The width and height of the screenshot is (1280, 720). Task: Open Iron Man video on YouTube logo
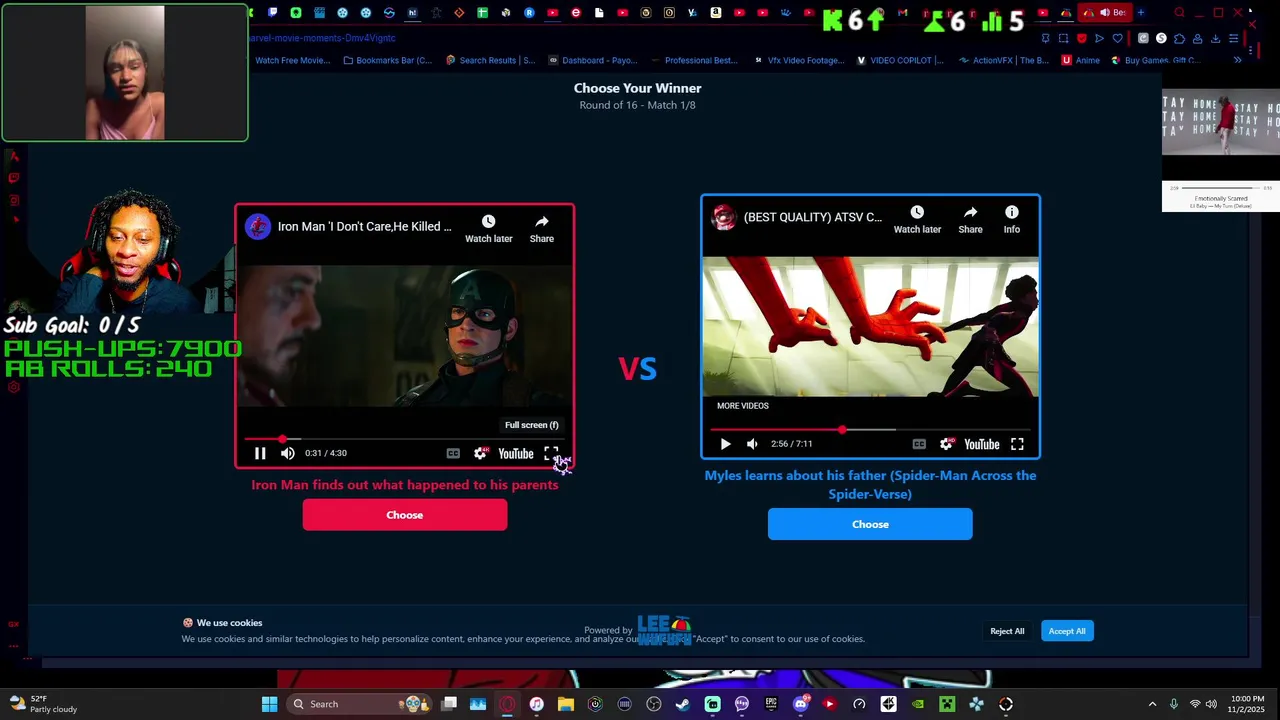pyautogui.click(x=516, y=454)
